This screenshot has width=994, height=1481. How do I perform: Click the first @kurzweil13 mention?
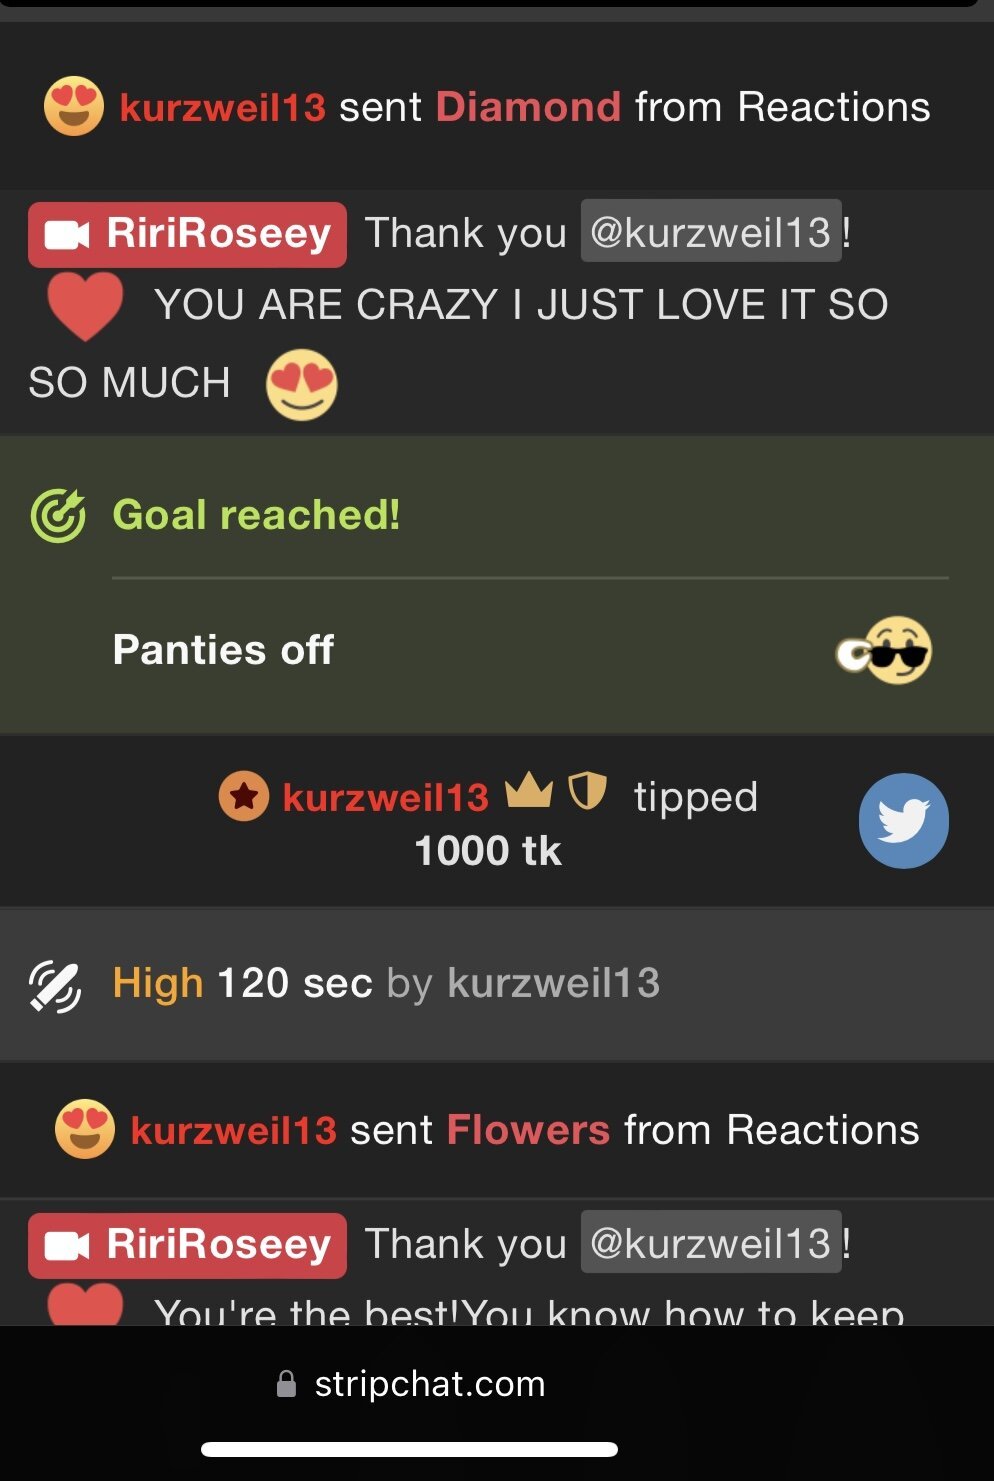(x=711, y=232)
